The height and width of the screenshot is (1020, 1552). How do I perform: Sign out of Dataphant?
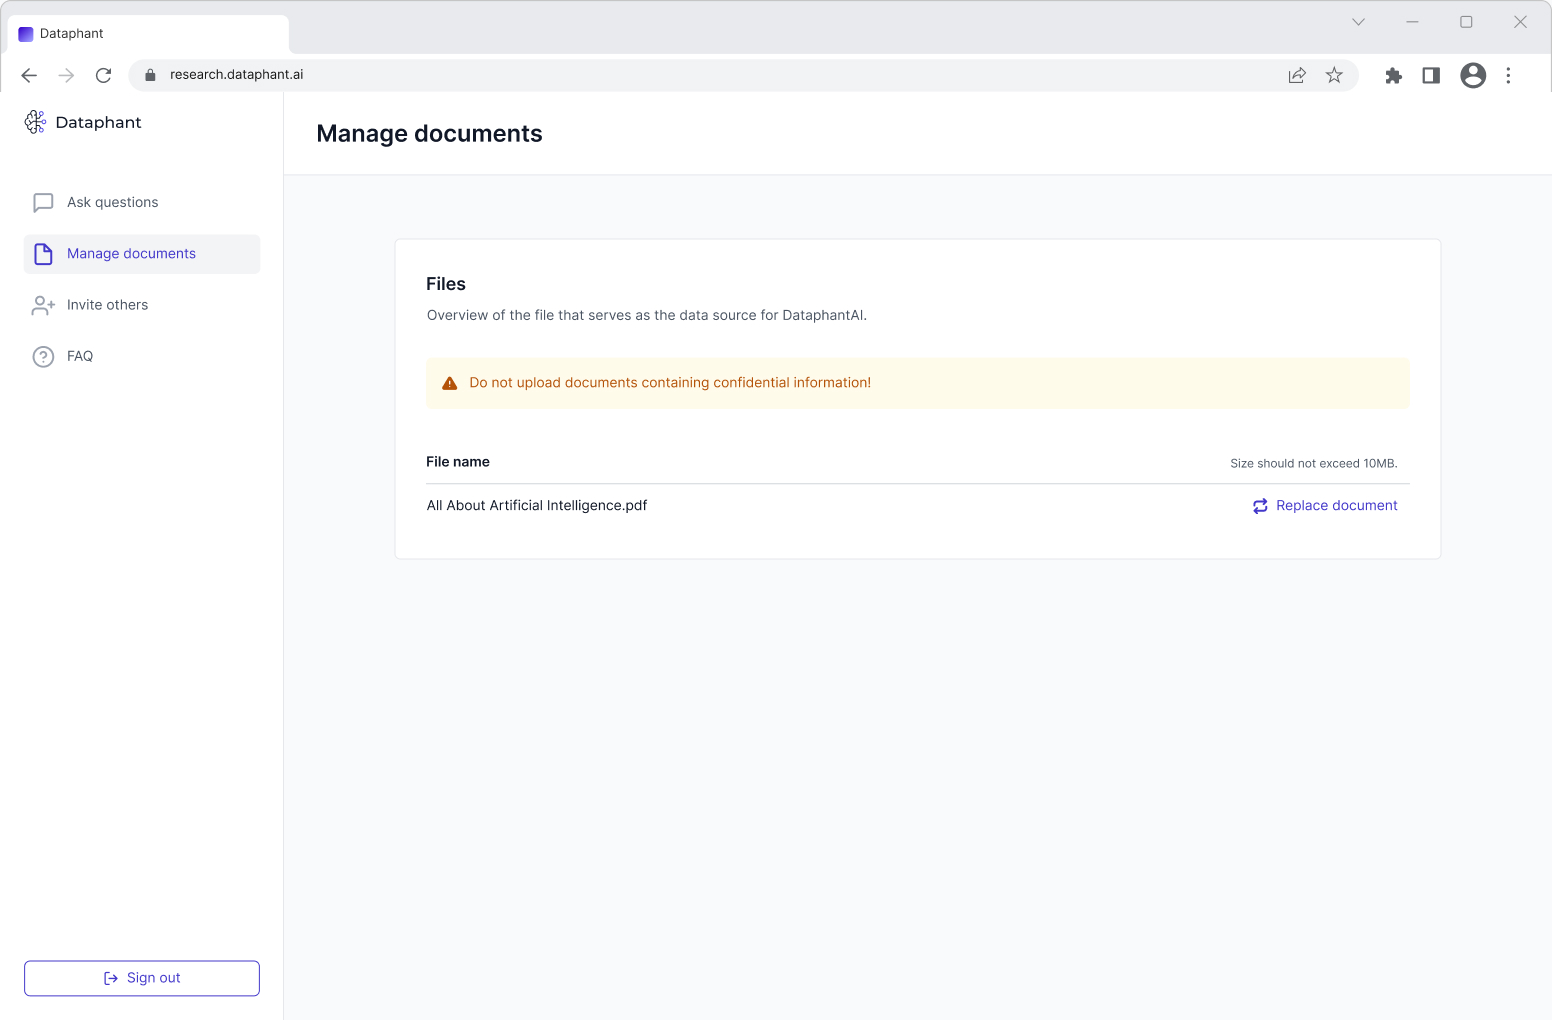tap(141, 978)
